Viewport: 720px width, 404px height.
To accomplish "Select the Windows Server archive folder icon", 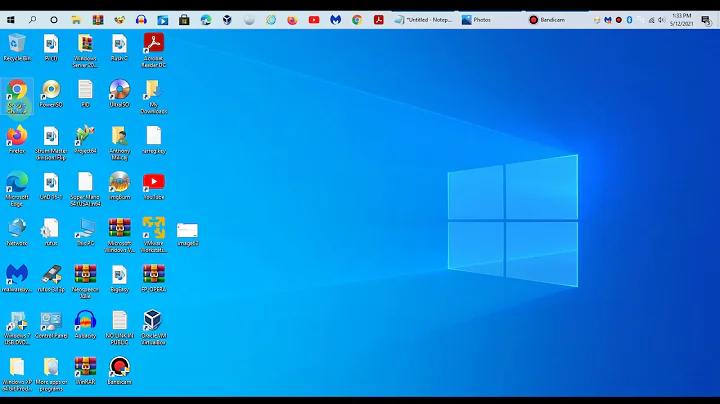I will tap(85, 50).
